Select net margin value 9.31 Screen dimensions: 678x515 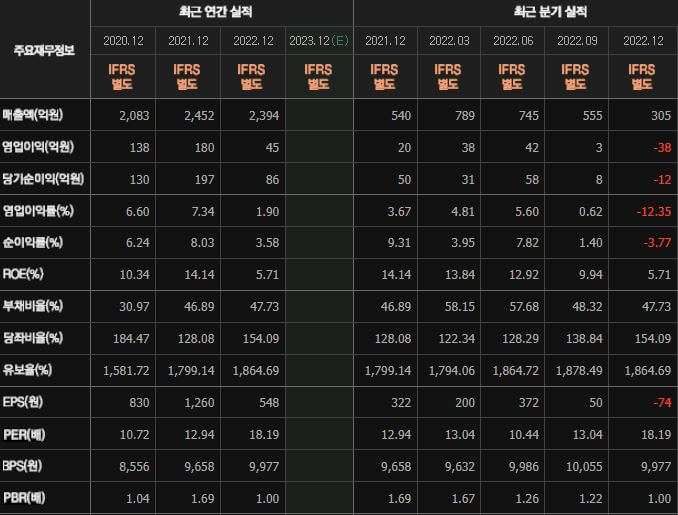tap(399, 243)
